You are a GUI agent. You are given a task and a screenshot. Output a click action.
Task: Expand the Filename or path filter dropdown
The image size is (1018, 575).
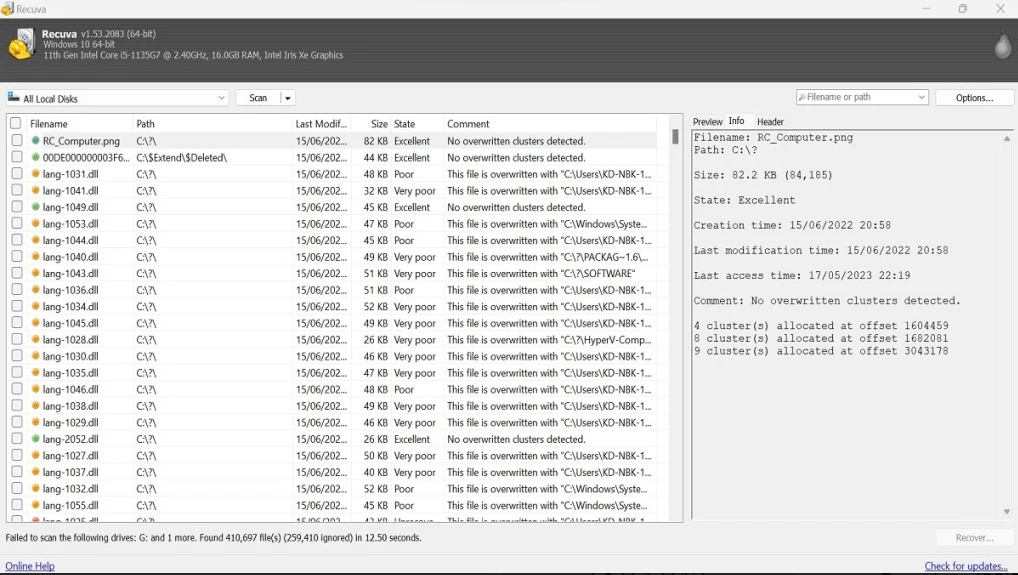pyautogui.click(x=921, y=97)
